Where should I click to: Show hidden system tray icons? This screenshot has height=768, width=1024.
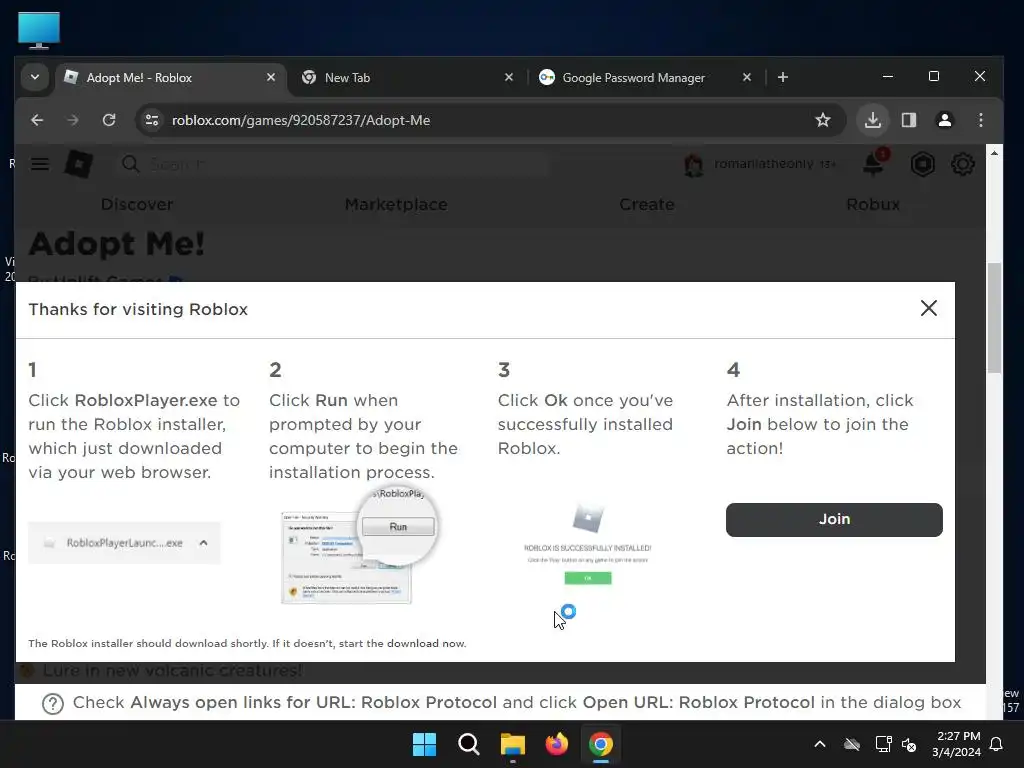click(820, 744)
